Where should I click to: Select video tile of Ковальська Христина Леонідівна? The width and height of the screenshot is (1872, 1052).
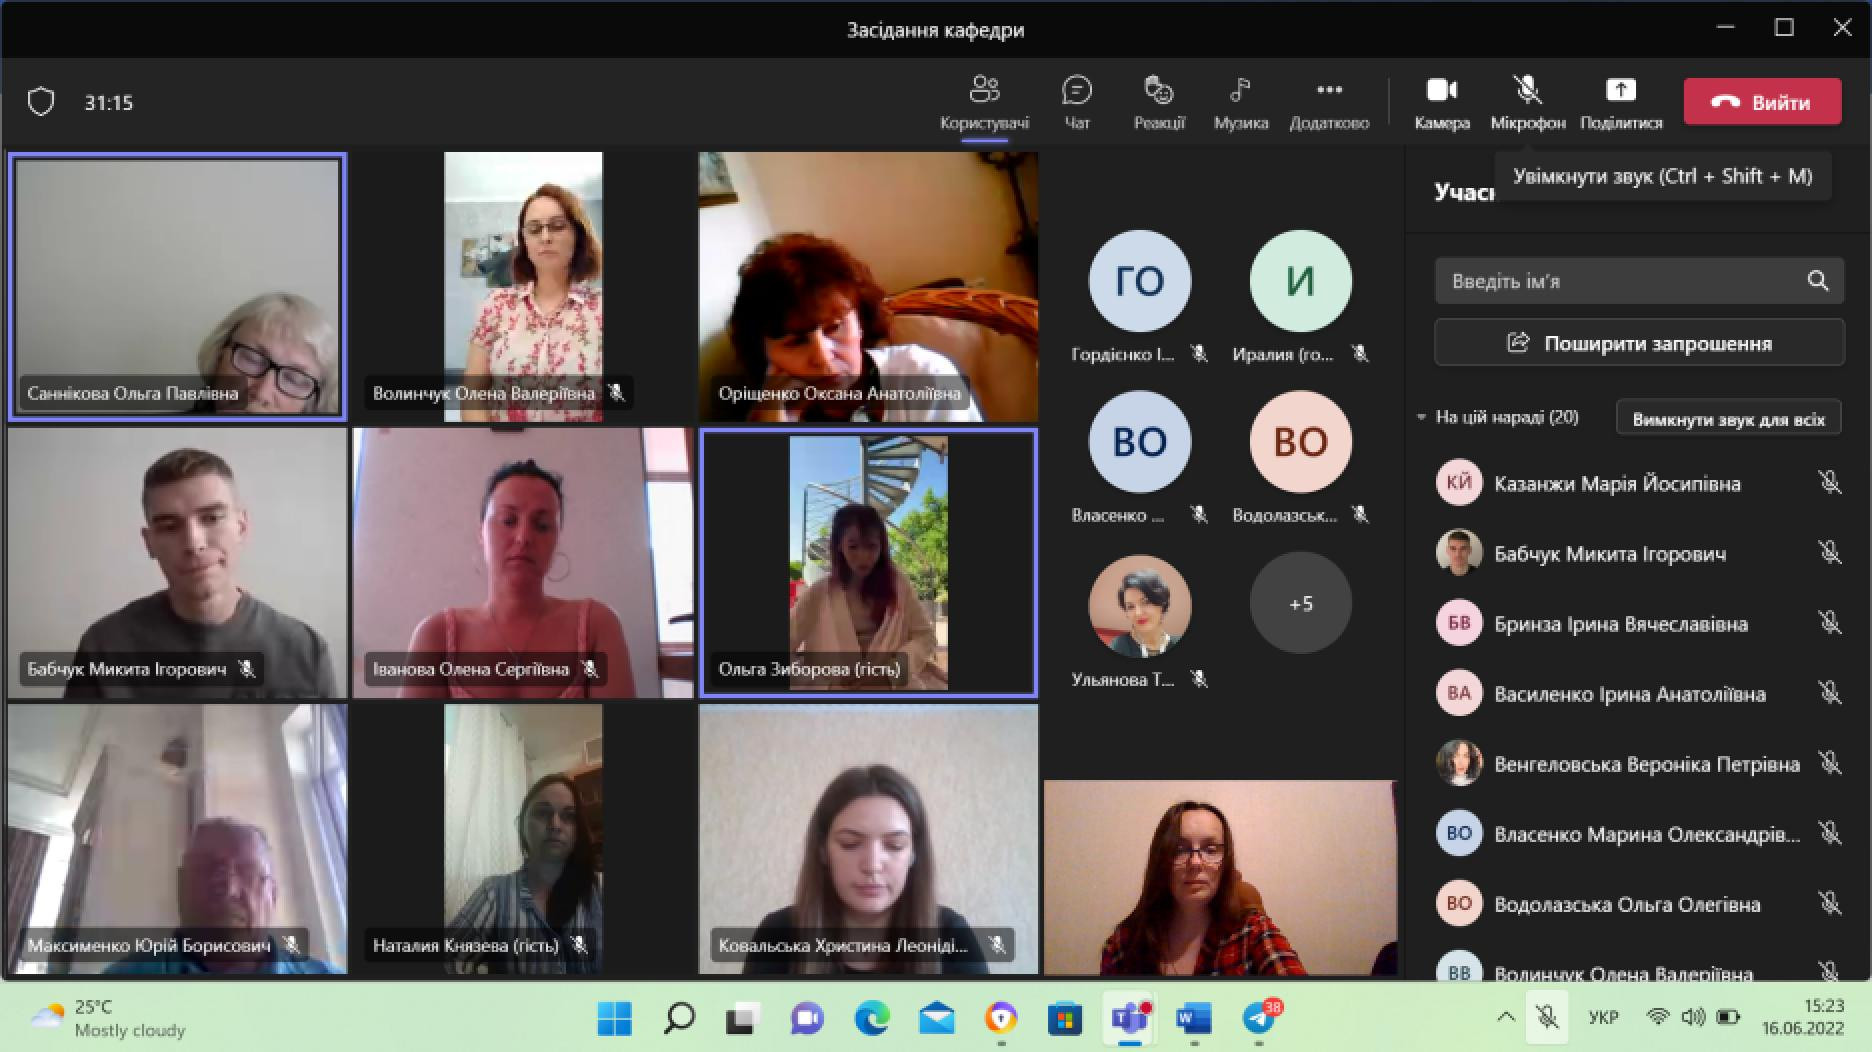click(x=868, y=839)
